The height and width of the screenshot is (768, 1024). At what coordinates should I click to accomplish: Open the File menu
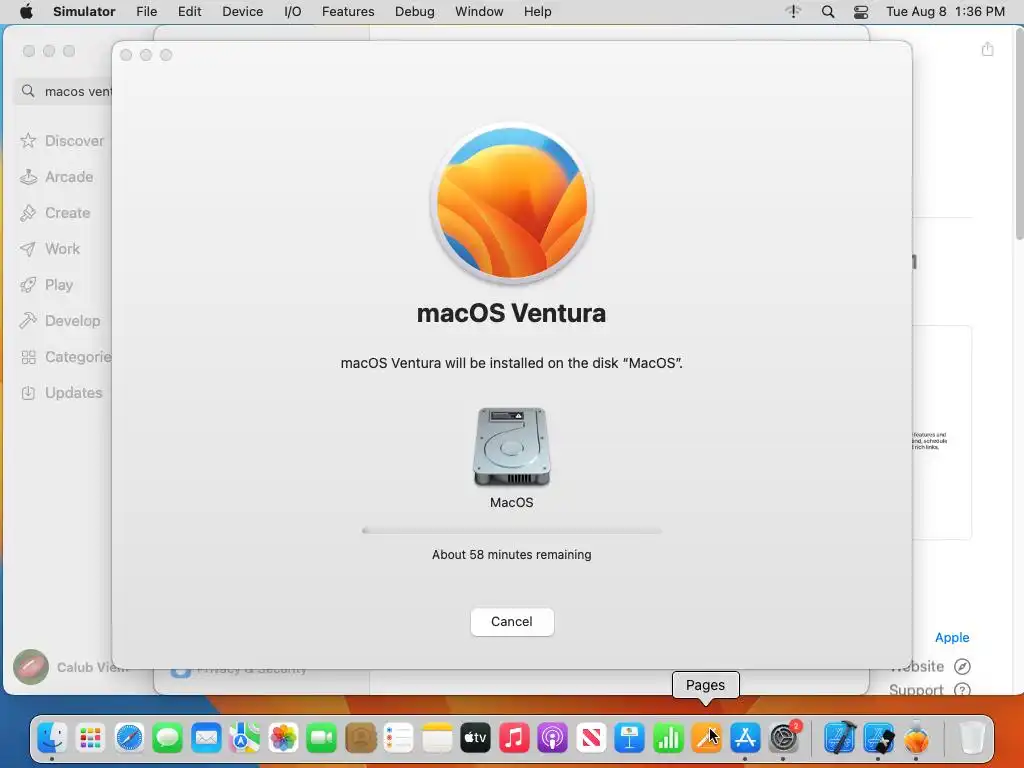point(146,12)
